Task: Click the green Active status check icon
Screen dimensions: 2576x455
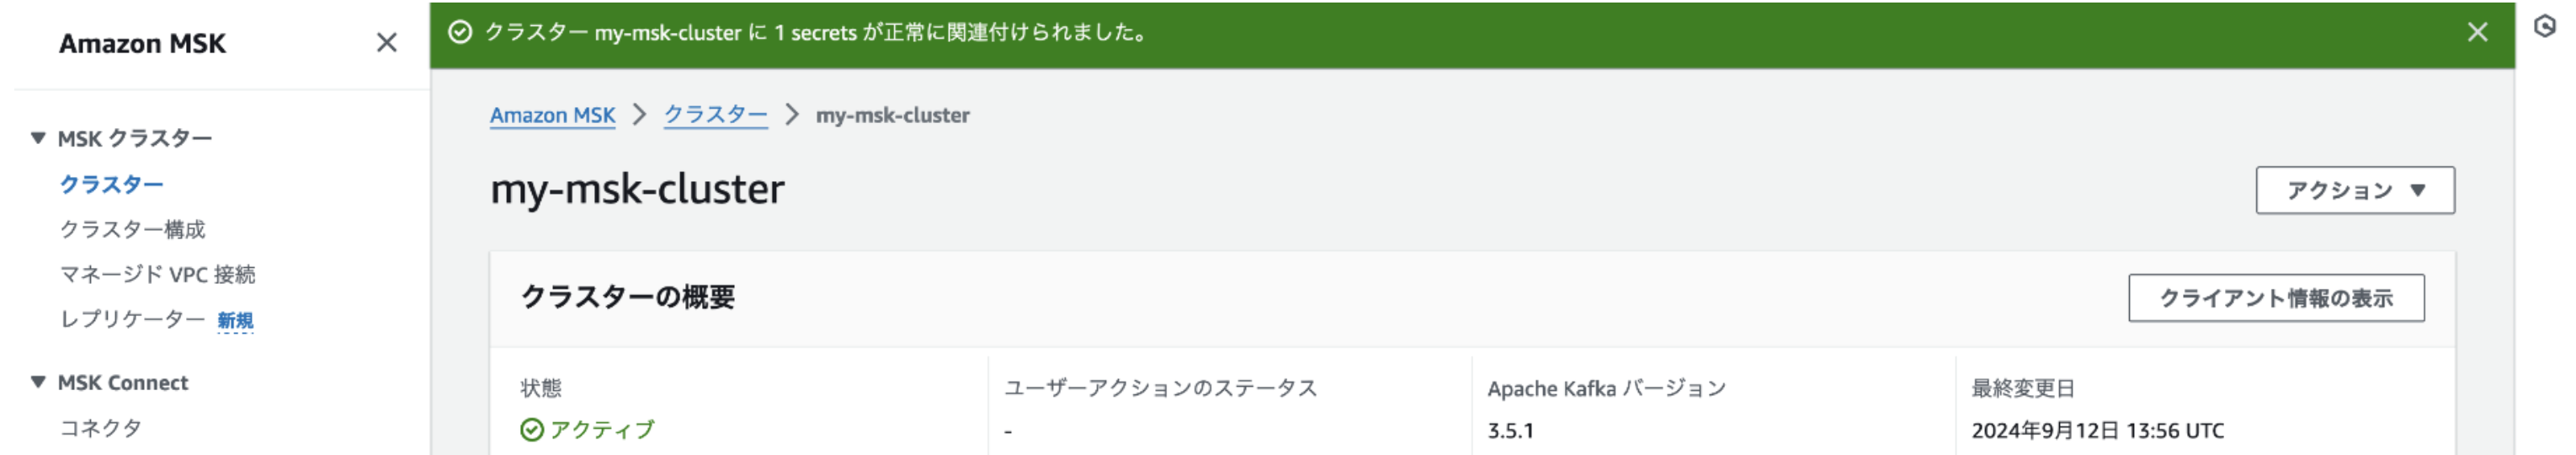Action: (532, 430)
